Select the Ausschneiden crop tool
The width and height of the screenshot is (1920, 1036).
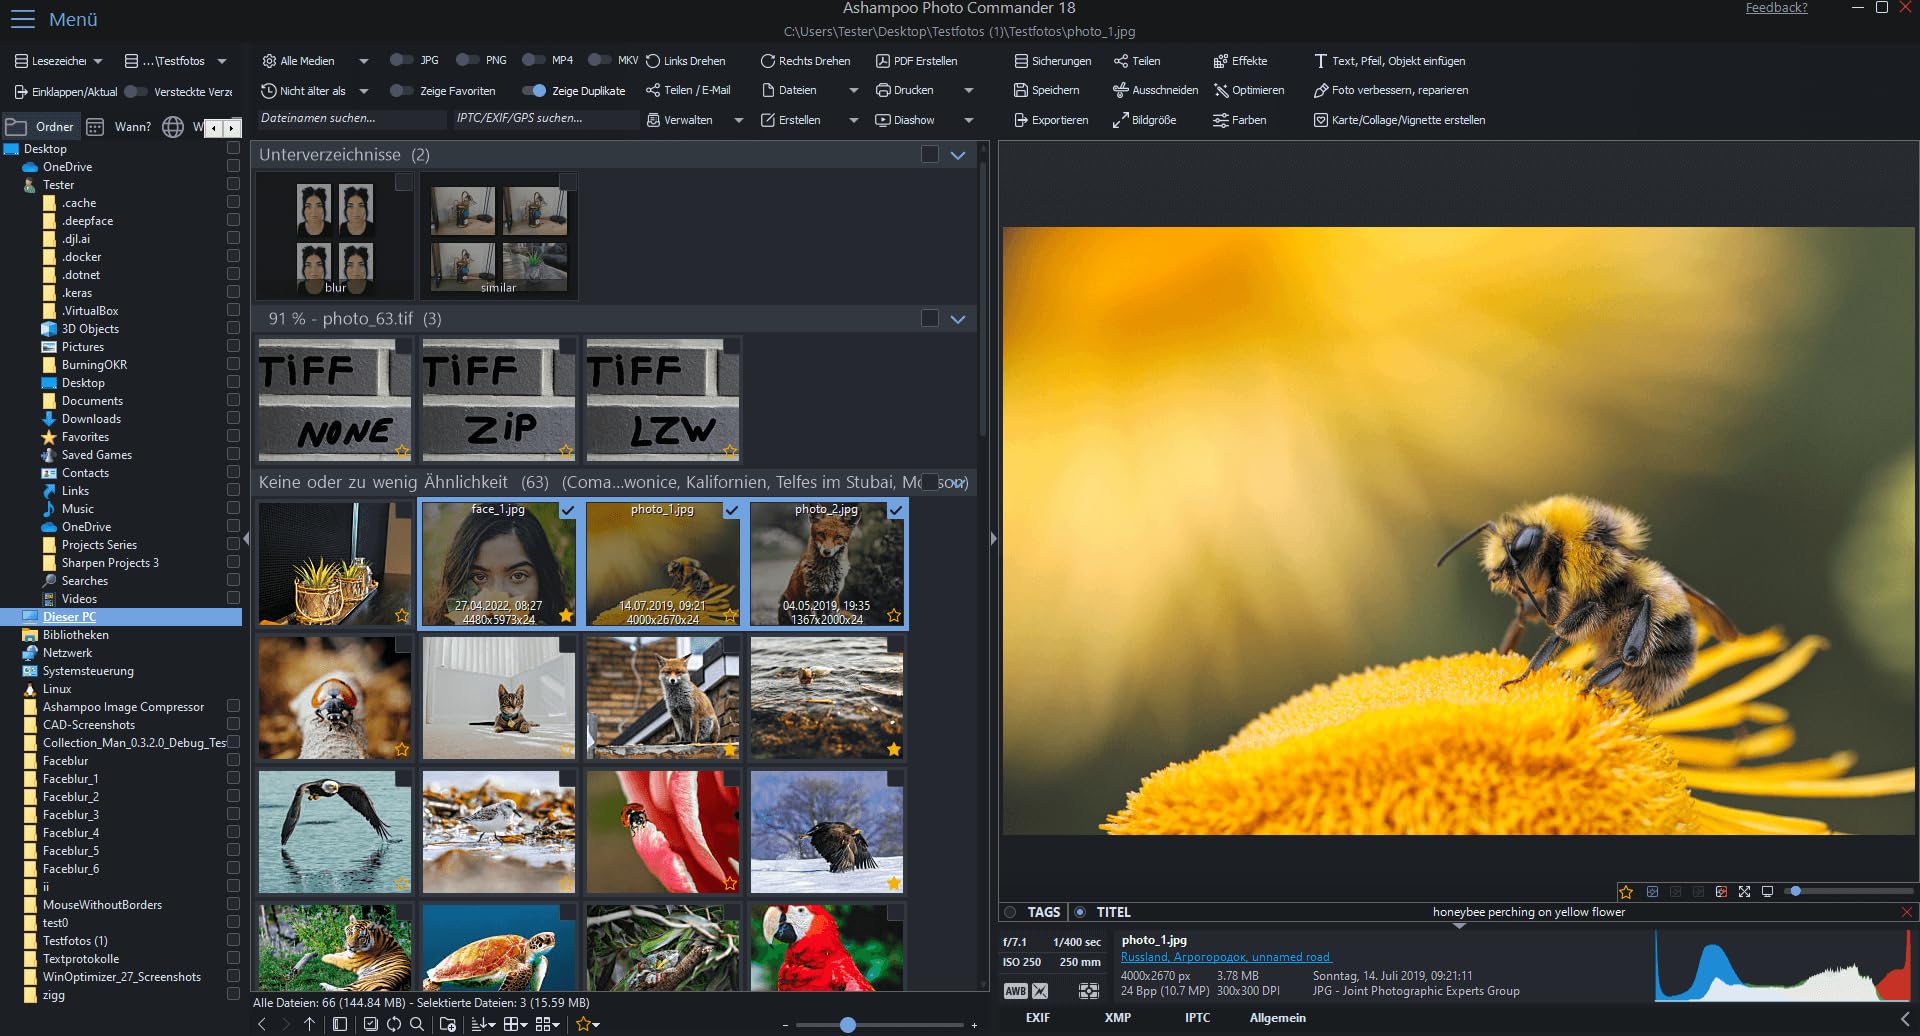(x=1155, y=90)
